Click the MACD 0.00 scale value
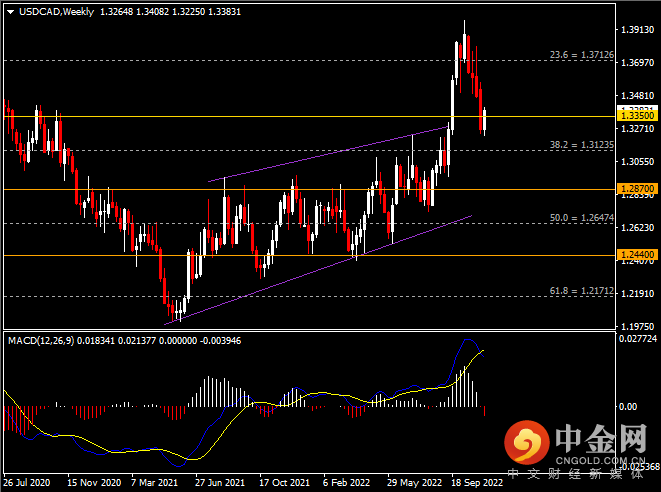 (x=628, y=406)
